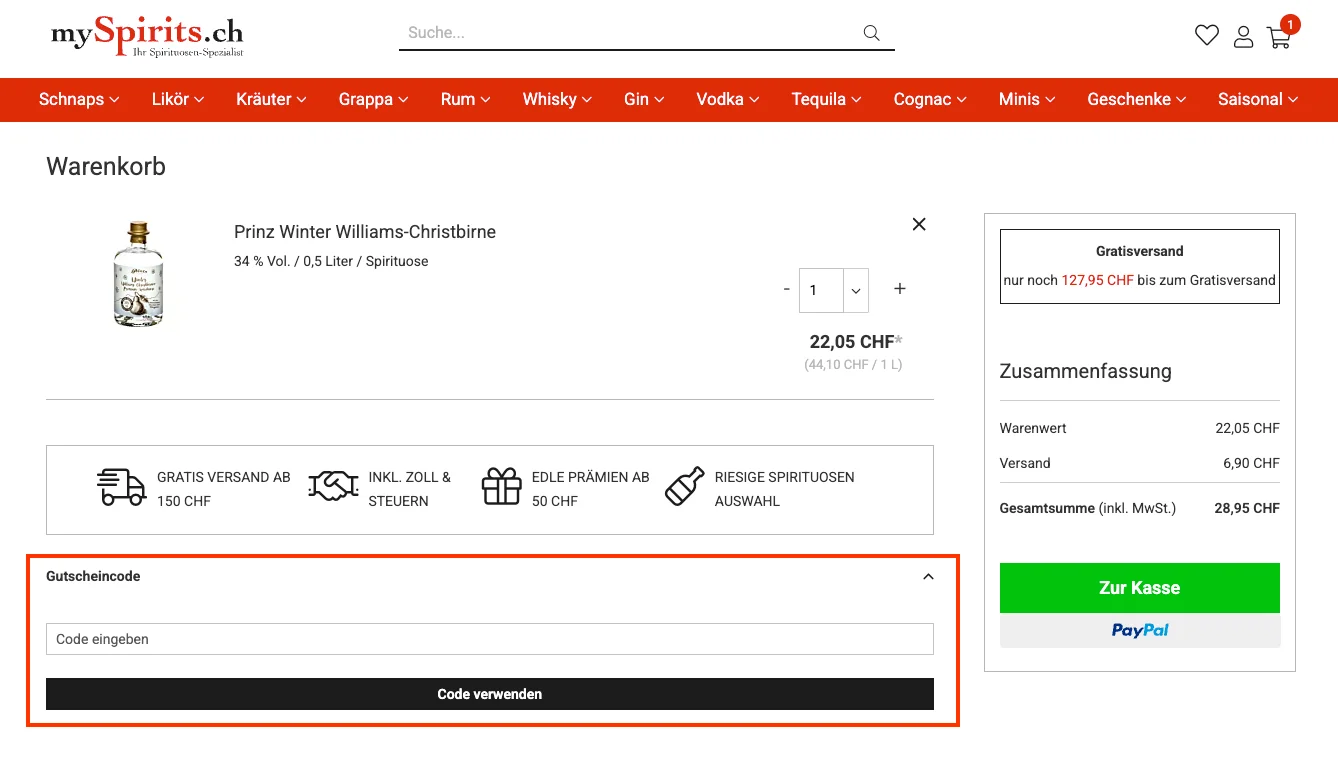1338x759 pixels.
Task: Select the Tequila navigation entry
Action: tap(825, 99)
